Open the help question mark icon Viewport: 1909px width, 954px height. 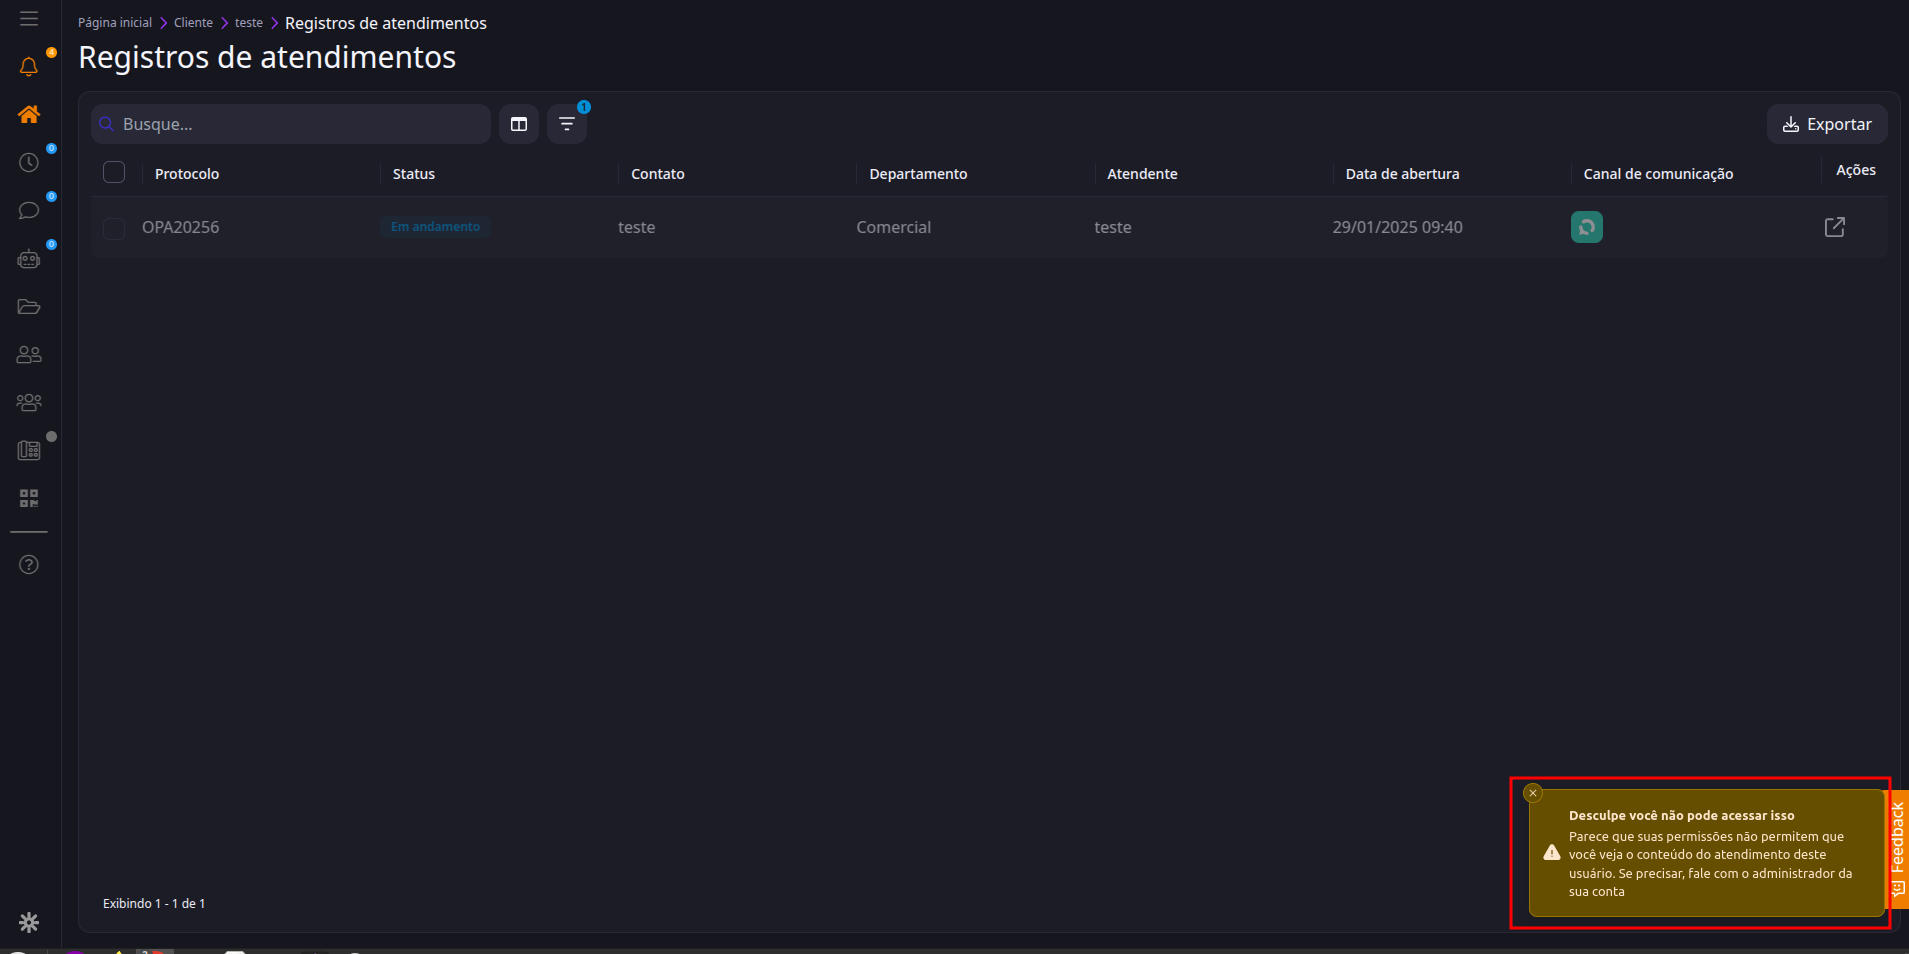[x=29, y=565]
